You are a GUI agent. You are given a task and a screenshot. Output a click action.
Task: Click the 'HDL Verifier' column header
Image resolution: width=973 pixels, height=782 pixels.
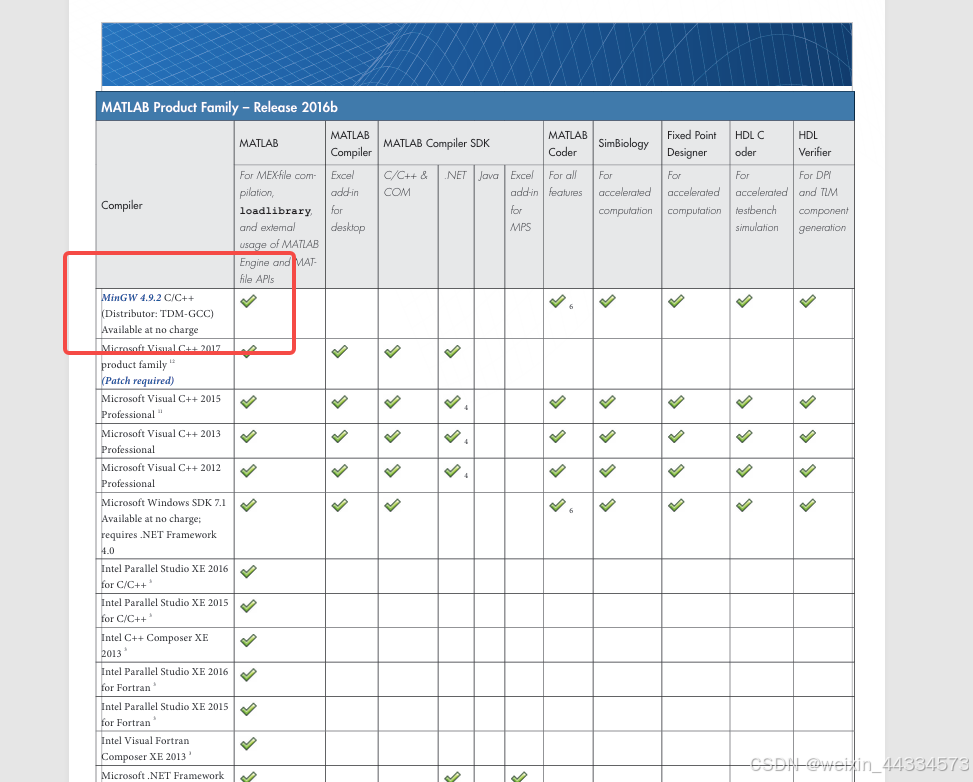(823, 143)
